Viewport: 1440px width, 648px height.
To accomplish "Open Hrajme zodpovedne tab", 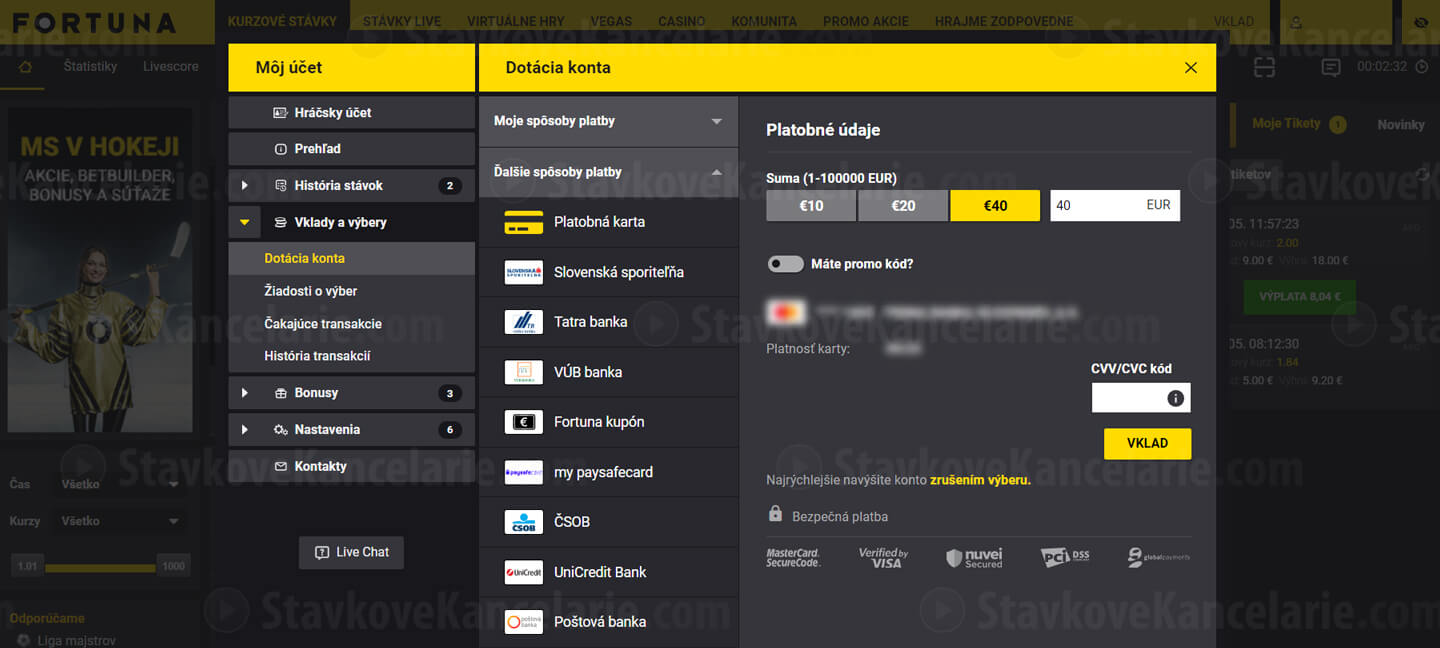I will 1004,21.
